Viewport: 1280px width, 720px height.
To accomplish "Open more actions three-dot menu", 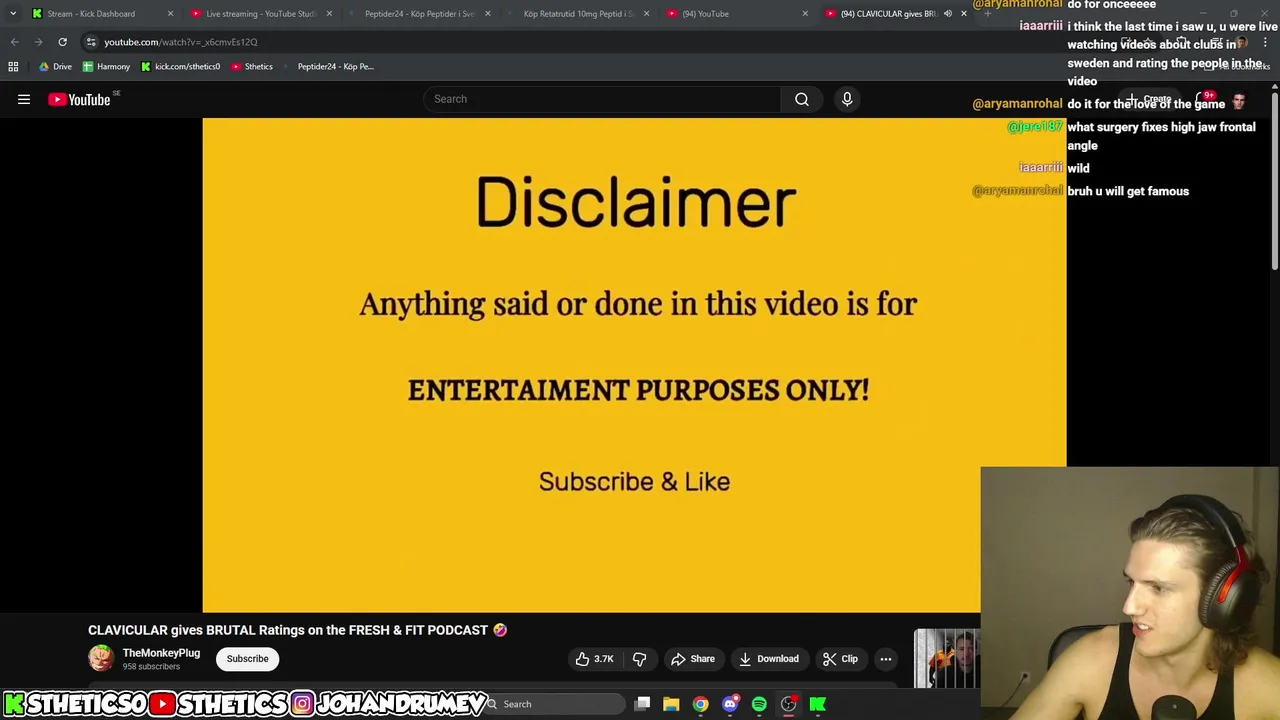I will click(x=885, y=659).
